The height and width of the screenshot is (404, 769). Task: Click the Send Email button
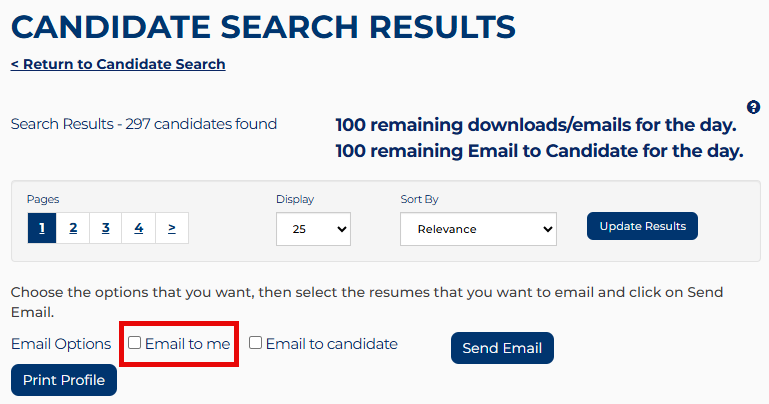tap(502, 348)
